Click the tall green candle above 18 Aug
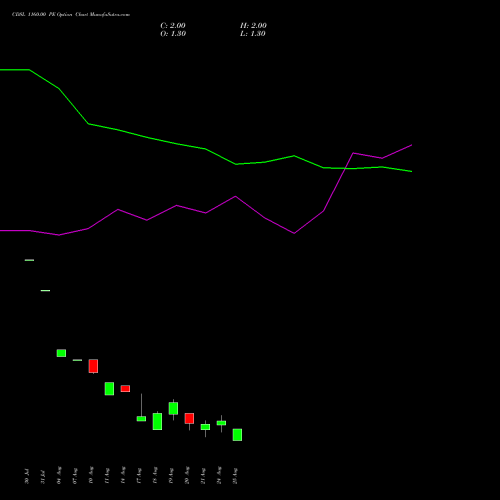Screen dimensions: 500x500 point(157,421)
